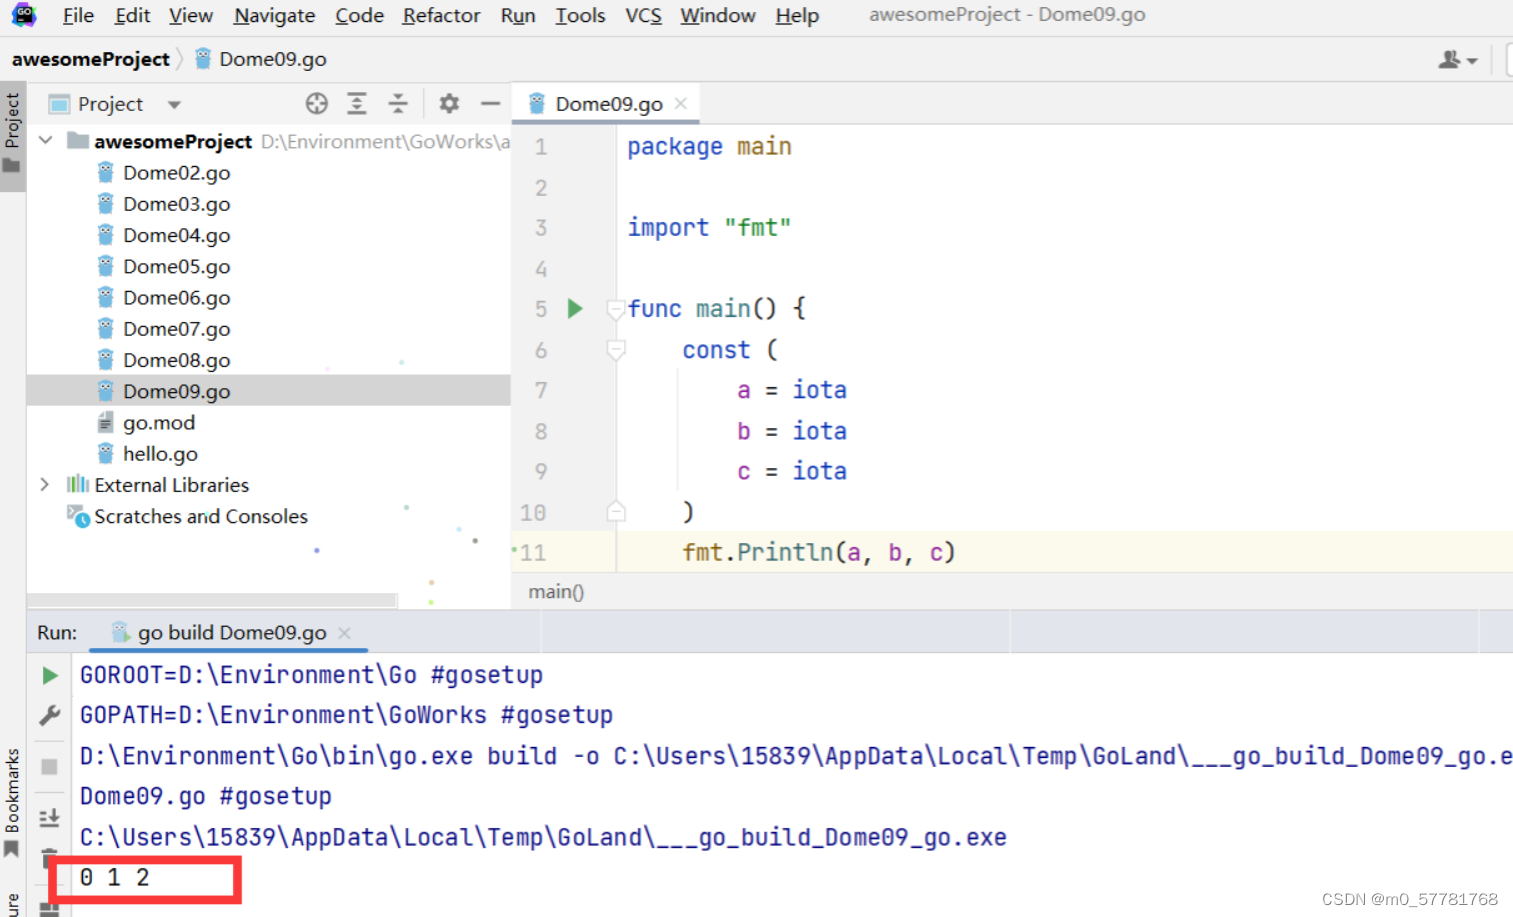Click the project tree horizontal scrollbar
The image size is (1513, 917).
click(212, 601)
